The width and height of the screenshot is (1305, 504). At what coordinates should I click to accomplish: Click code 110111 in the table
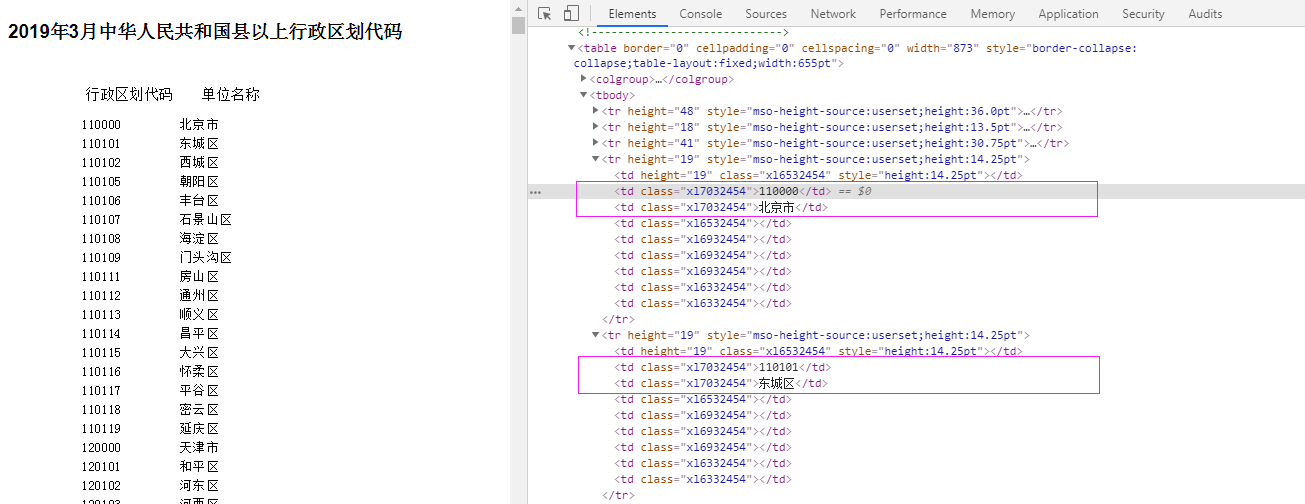click(101, 277)
